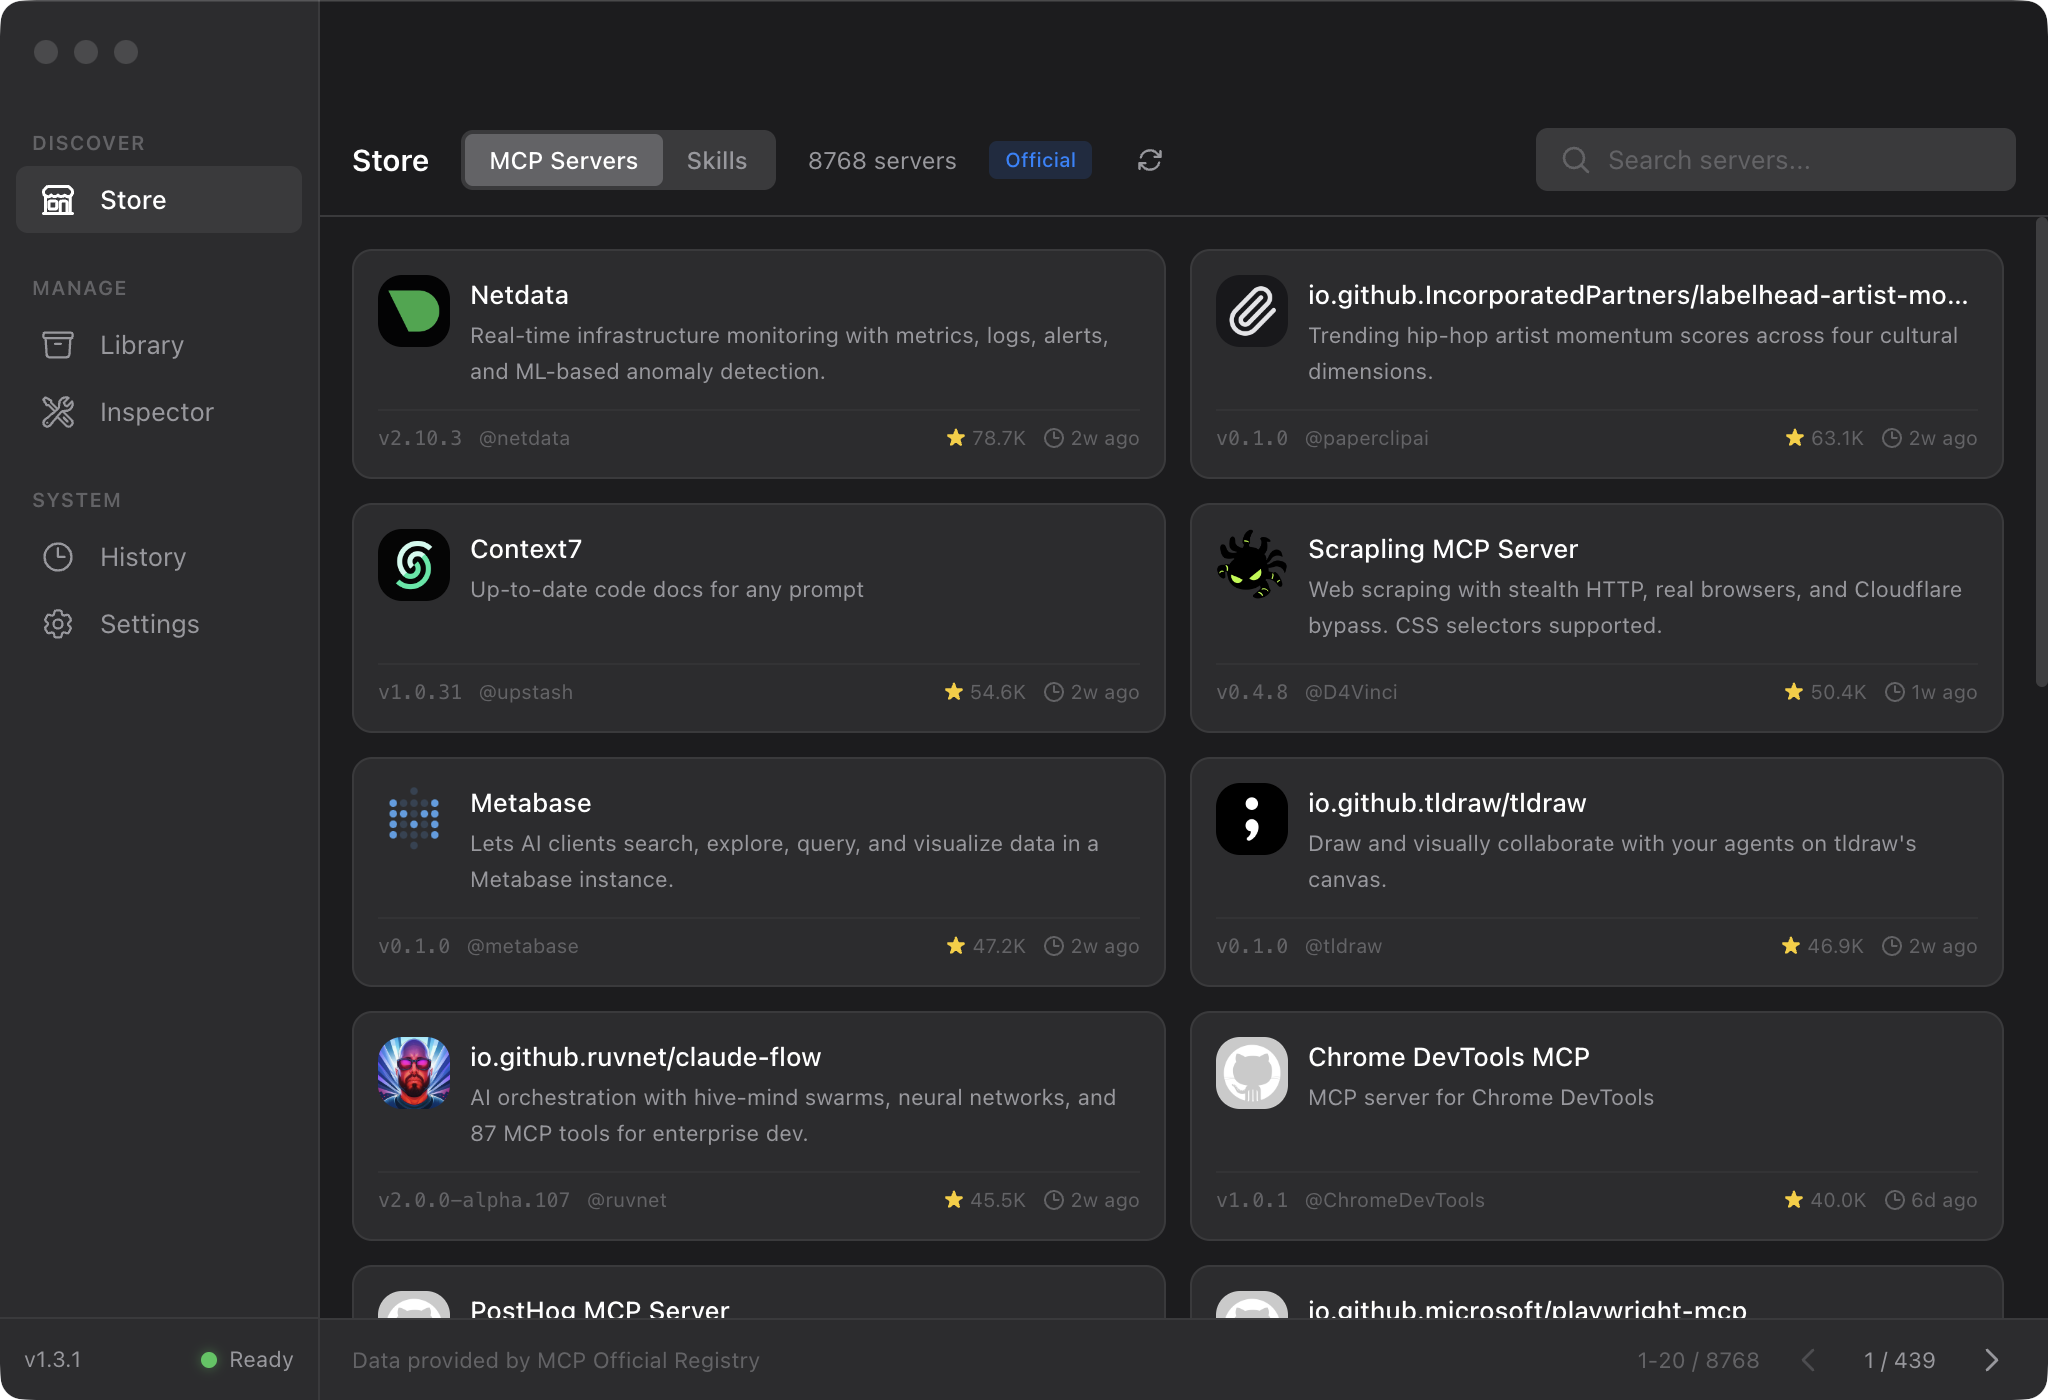Click the Settings gear icon
Screen dimensions: 2048x1400
pyautogui.click(x=58, y=624)
